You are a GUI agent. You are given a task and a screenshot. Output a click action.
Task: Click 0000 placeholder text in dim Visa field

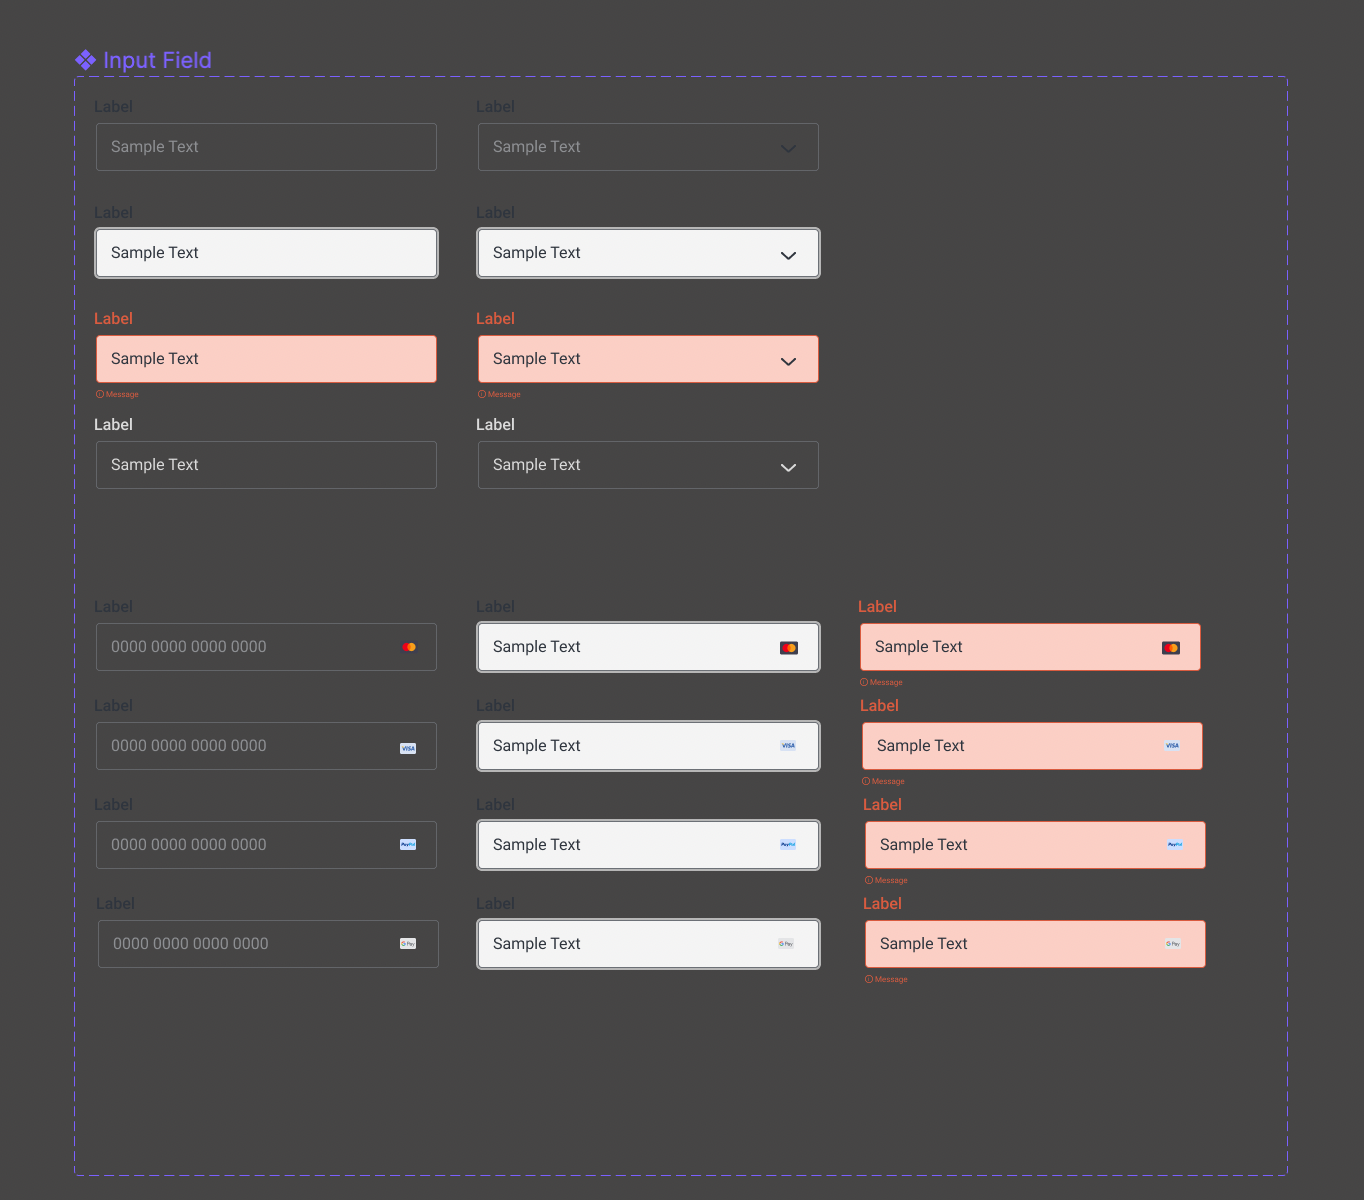[189, 746]
